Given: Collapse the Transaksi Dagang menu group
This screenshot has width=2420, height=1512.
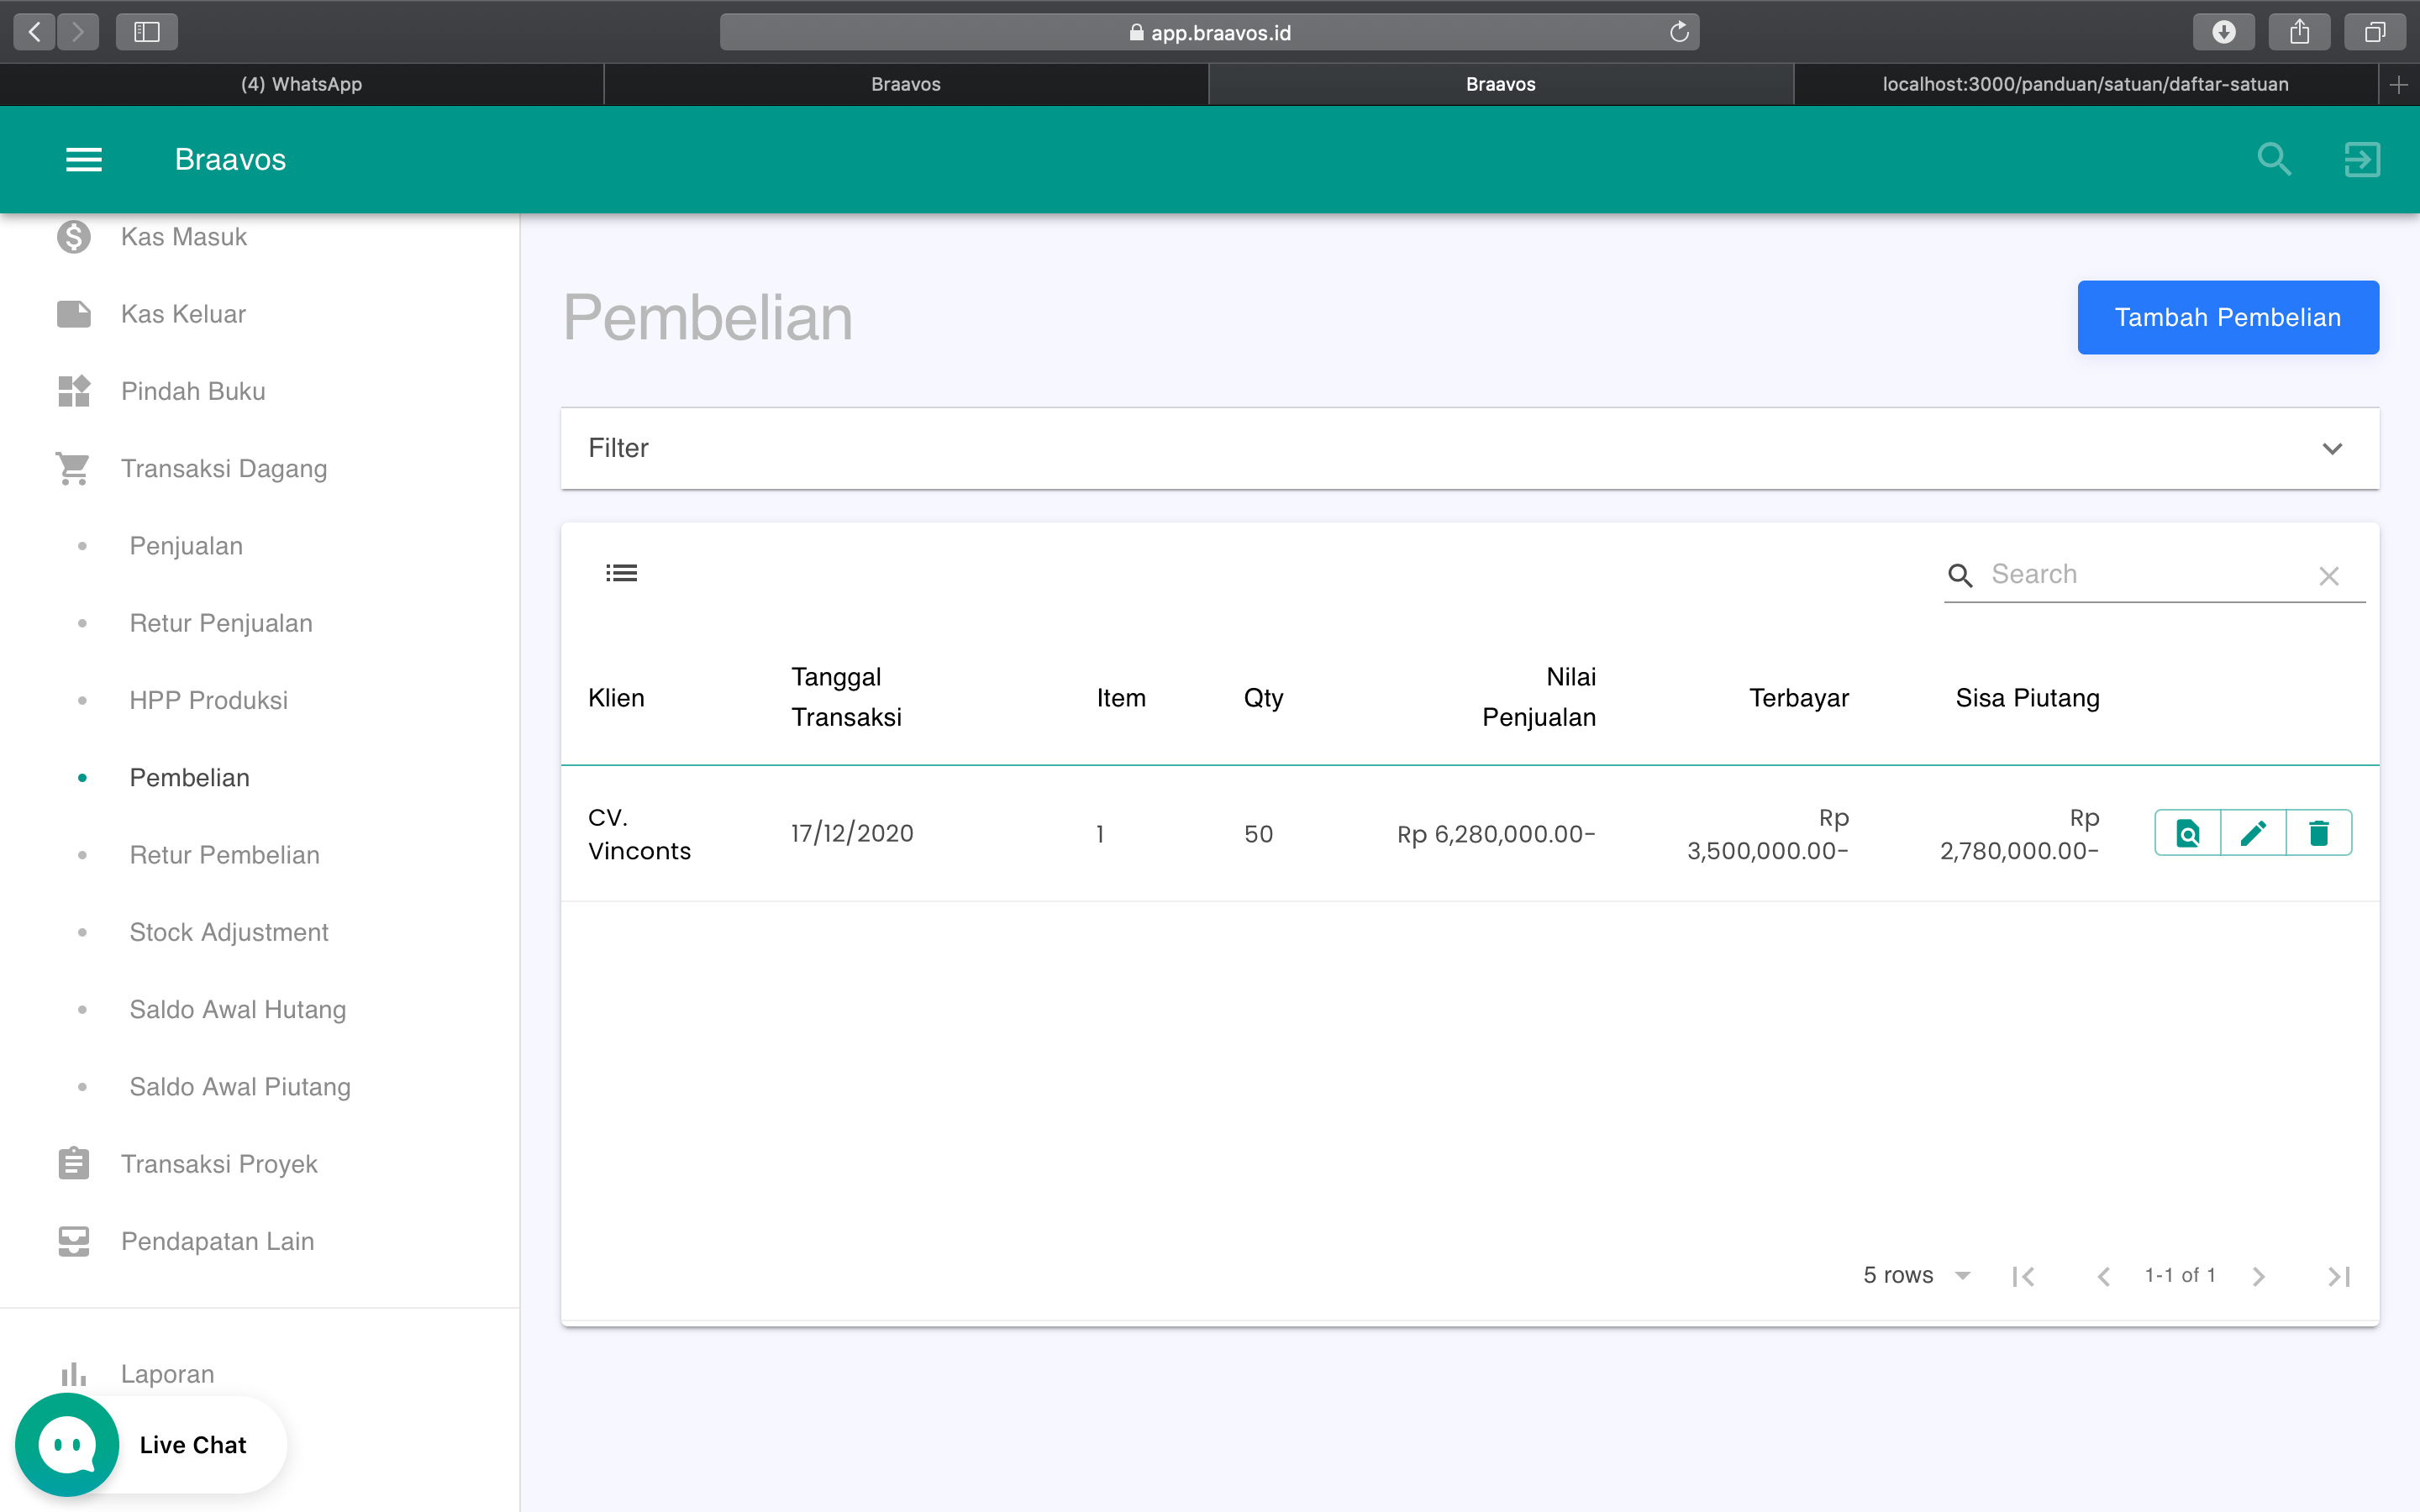Looking at the screenshot, I should 224,468.
